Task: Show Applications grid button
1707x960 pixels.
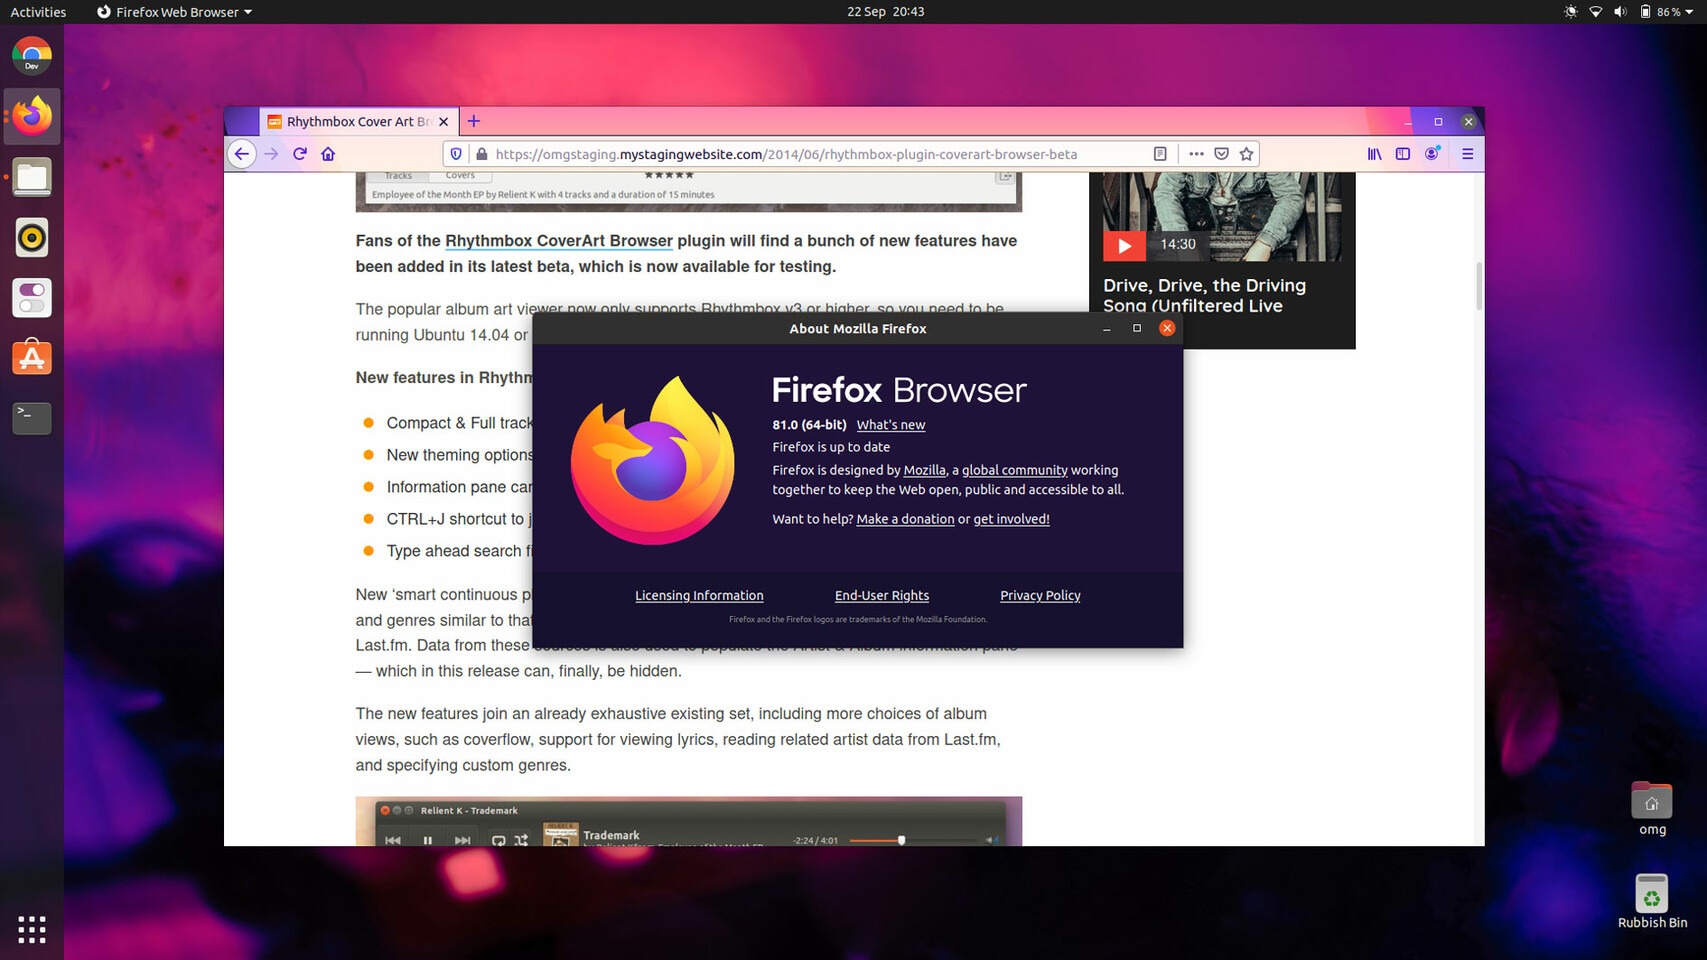Action: [32, 929]
